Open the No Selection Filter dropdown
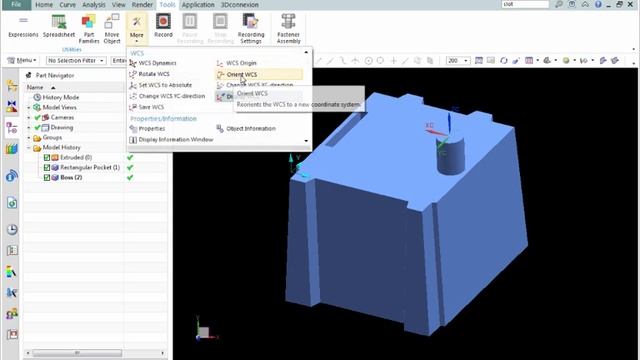640x360 pixels. 76,60
